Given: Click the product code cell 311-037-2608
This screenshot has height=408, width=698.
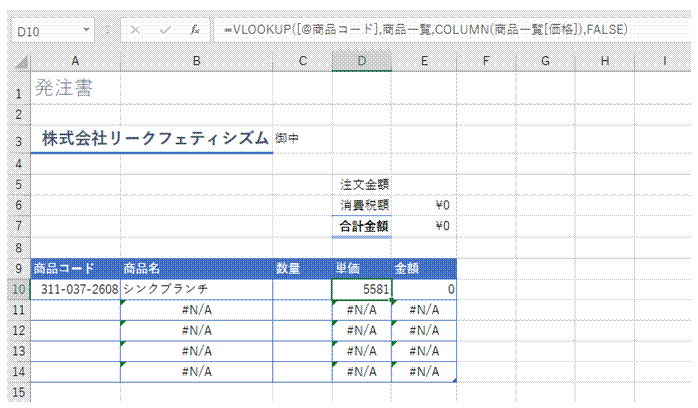Looking at the screenshot, I should (75, 289).
